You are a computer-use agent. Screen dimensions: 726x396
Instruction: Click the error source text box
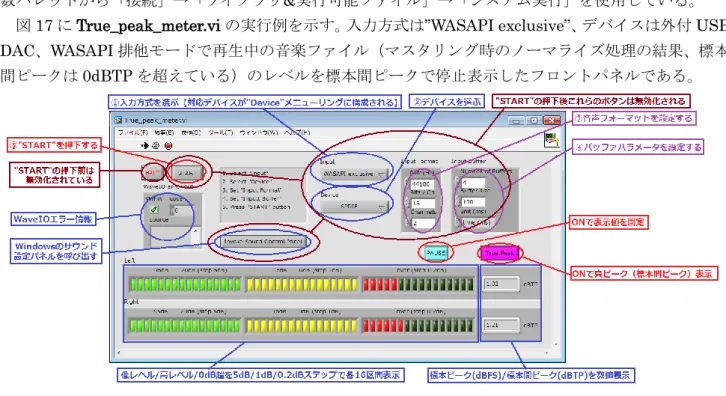[171, 236]
